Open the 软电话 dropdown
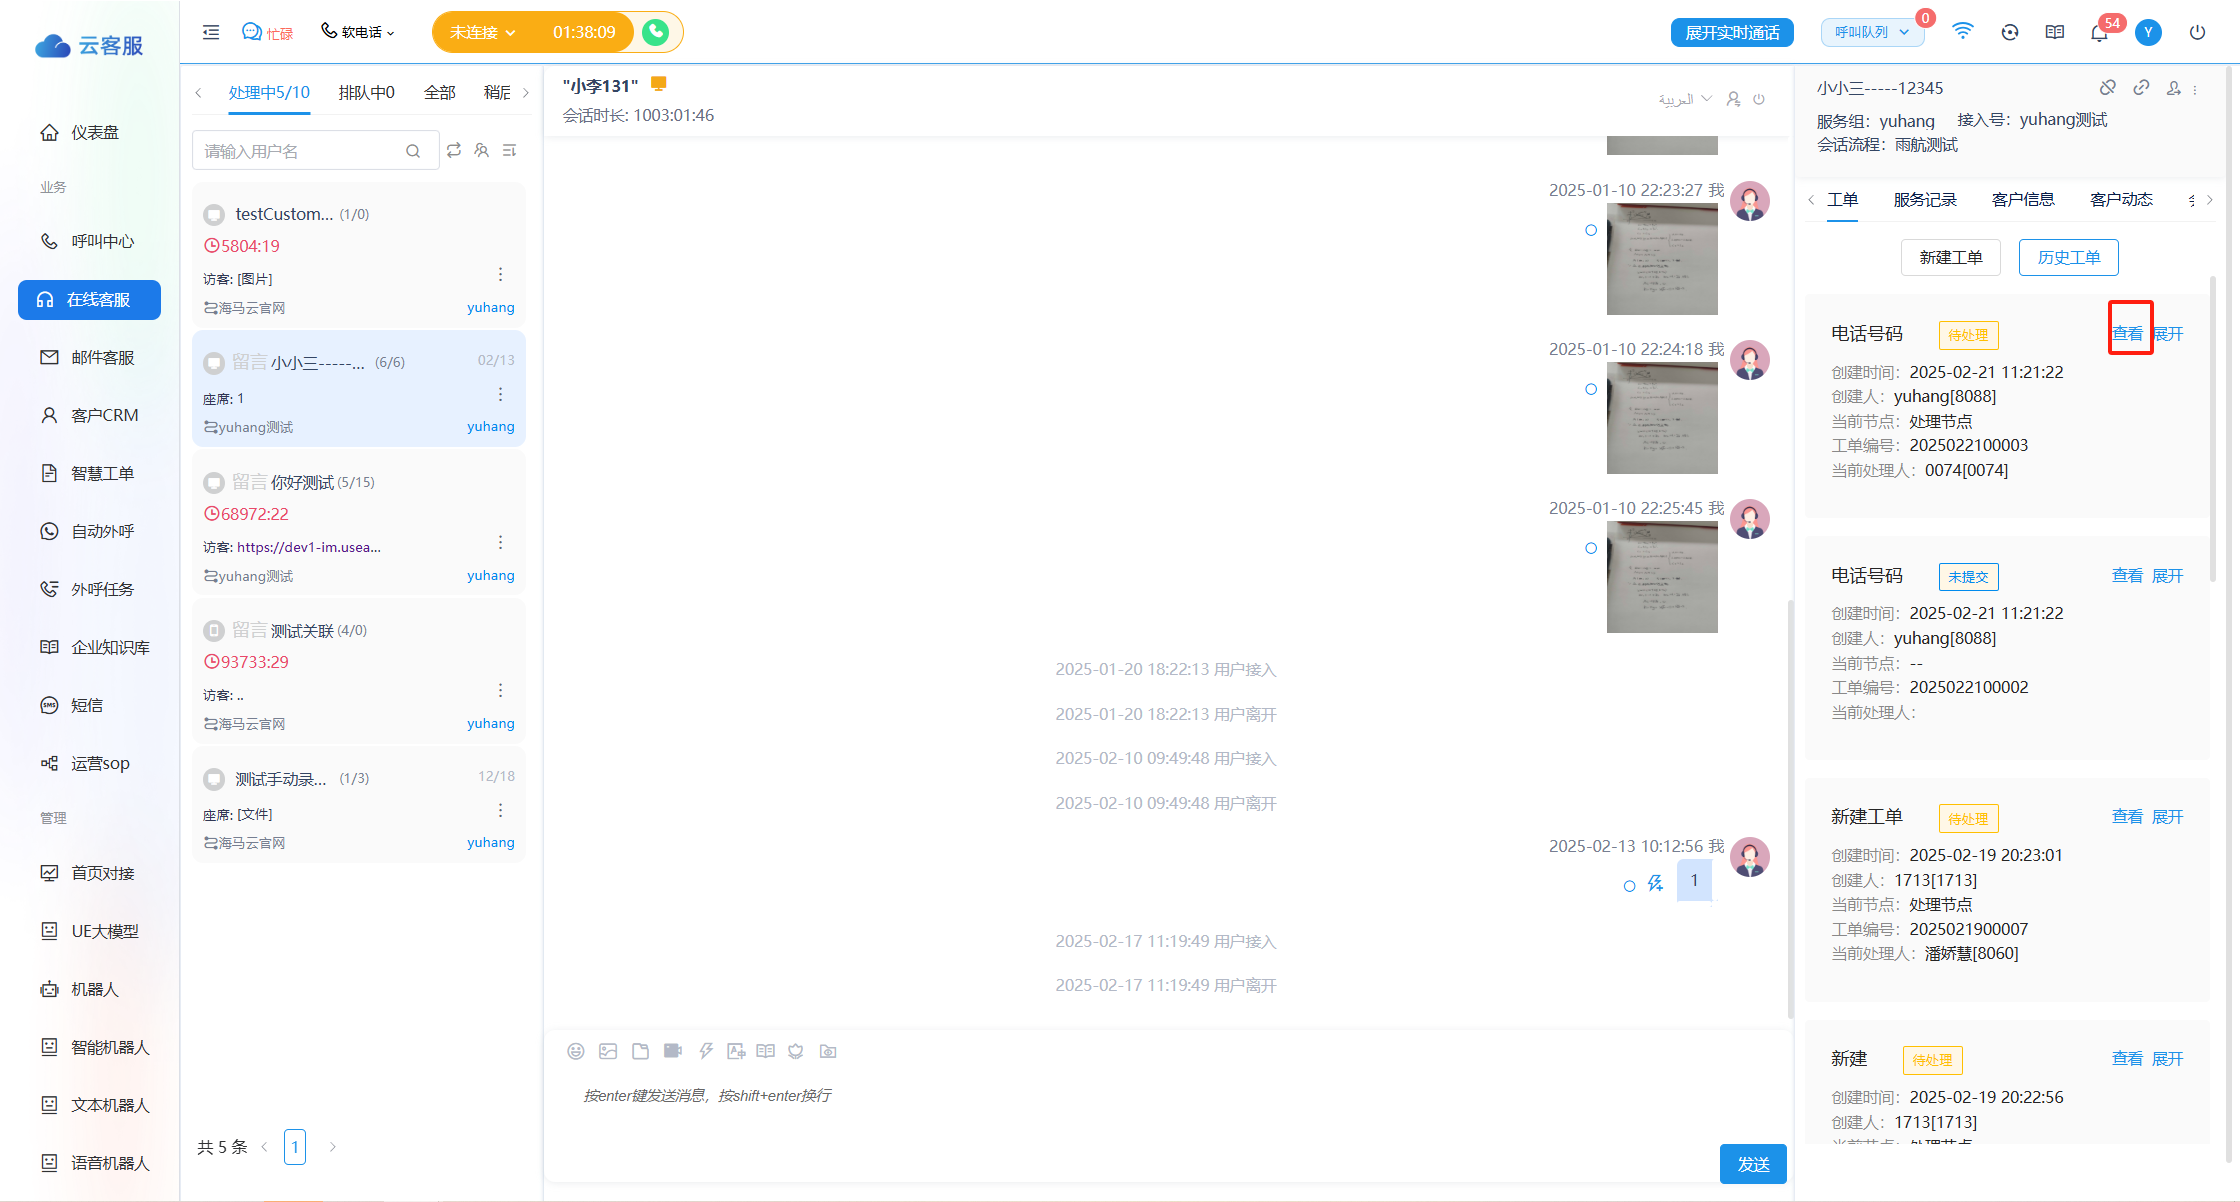Viewport: 2240px width, 1202px height. point(358,32)
